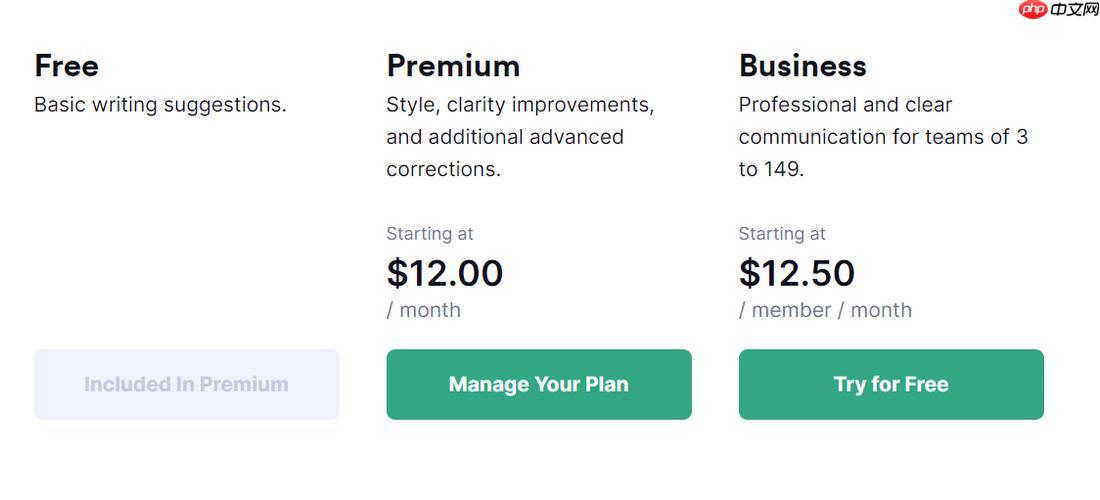Click 'Starting at' above the $12.00 price
Screen dimensions: 1100x500
pyautogui.click(x=430, y=234)
